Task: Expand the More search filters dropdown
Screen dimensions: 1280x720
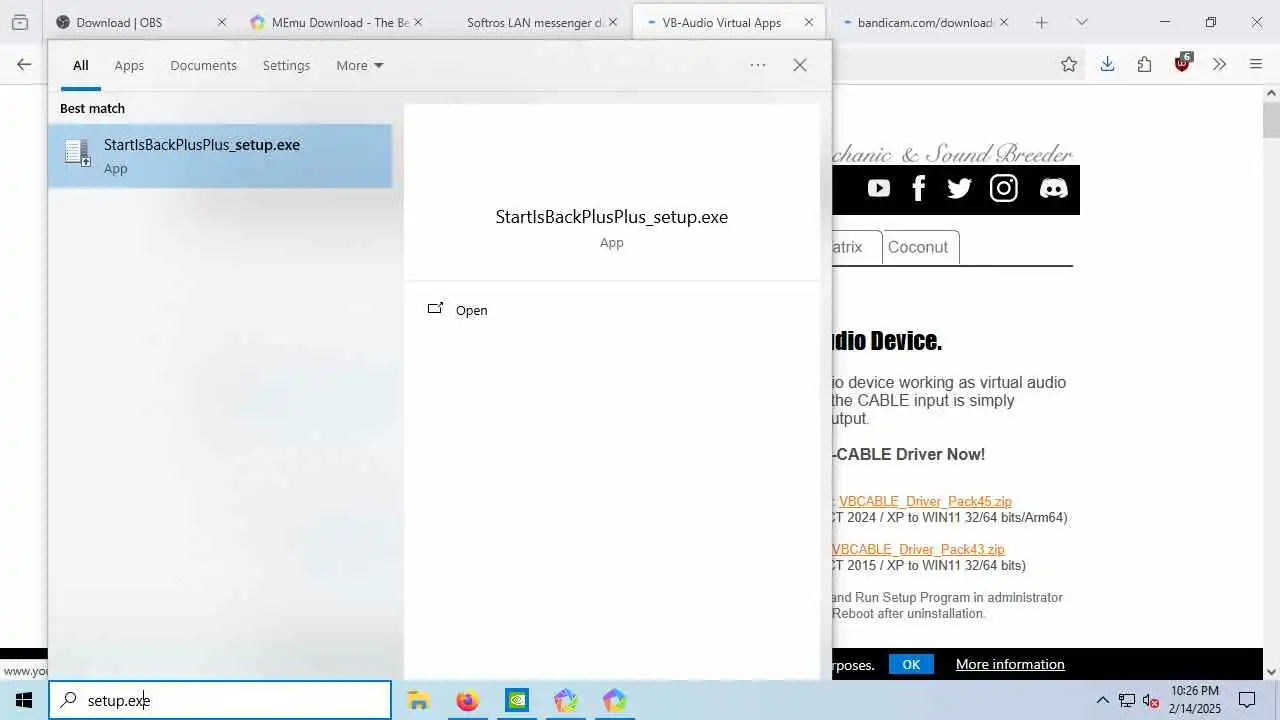Action: pyautogui.click(x=359, y=65)
